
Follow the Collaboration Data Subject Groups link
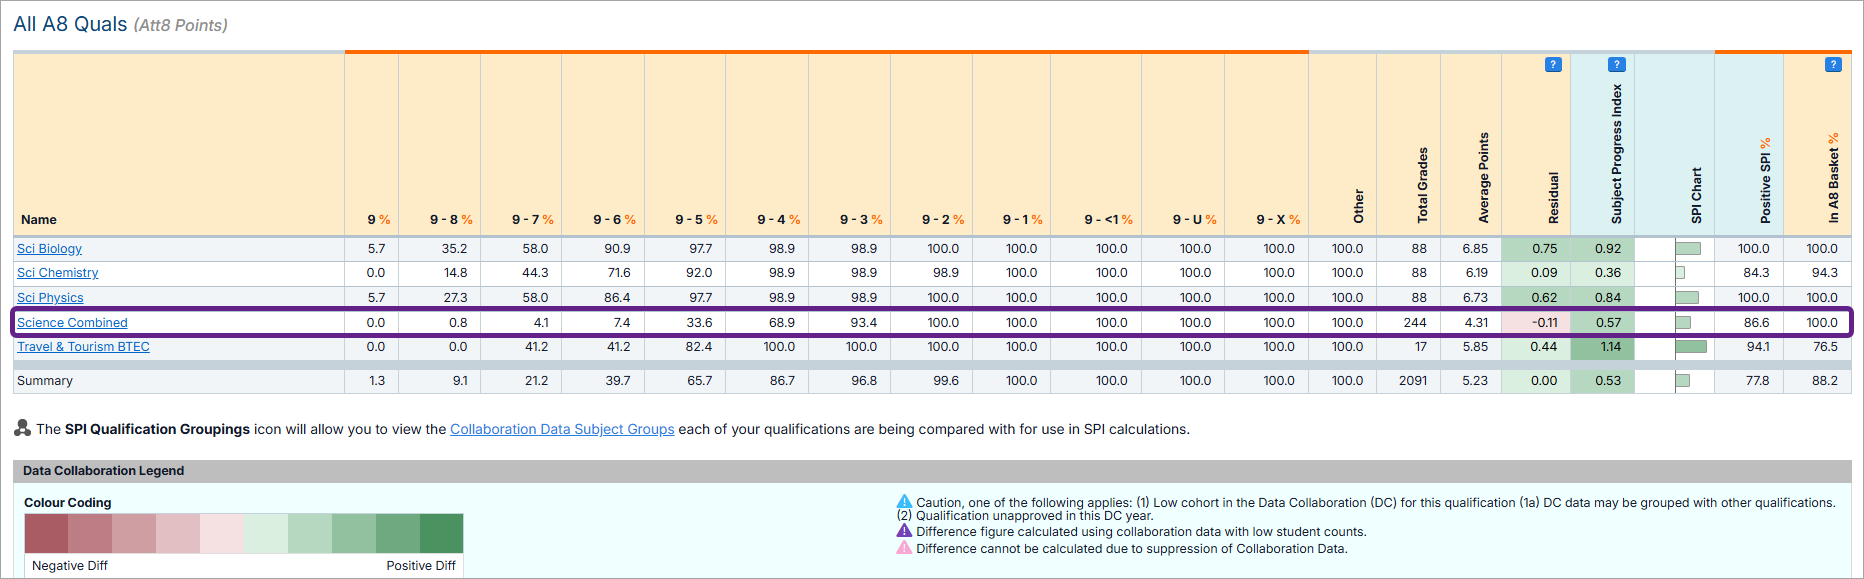pyautogui.click(x=561, y=429)
